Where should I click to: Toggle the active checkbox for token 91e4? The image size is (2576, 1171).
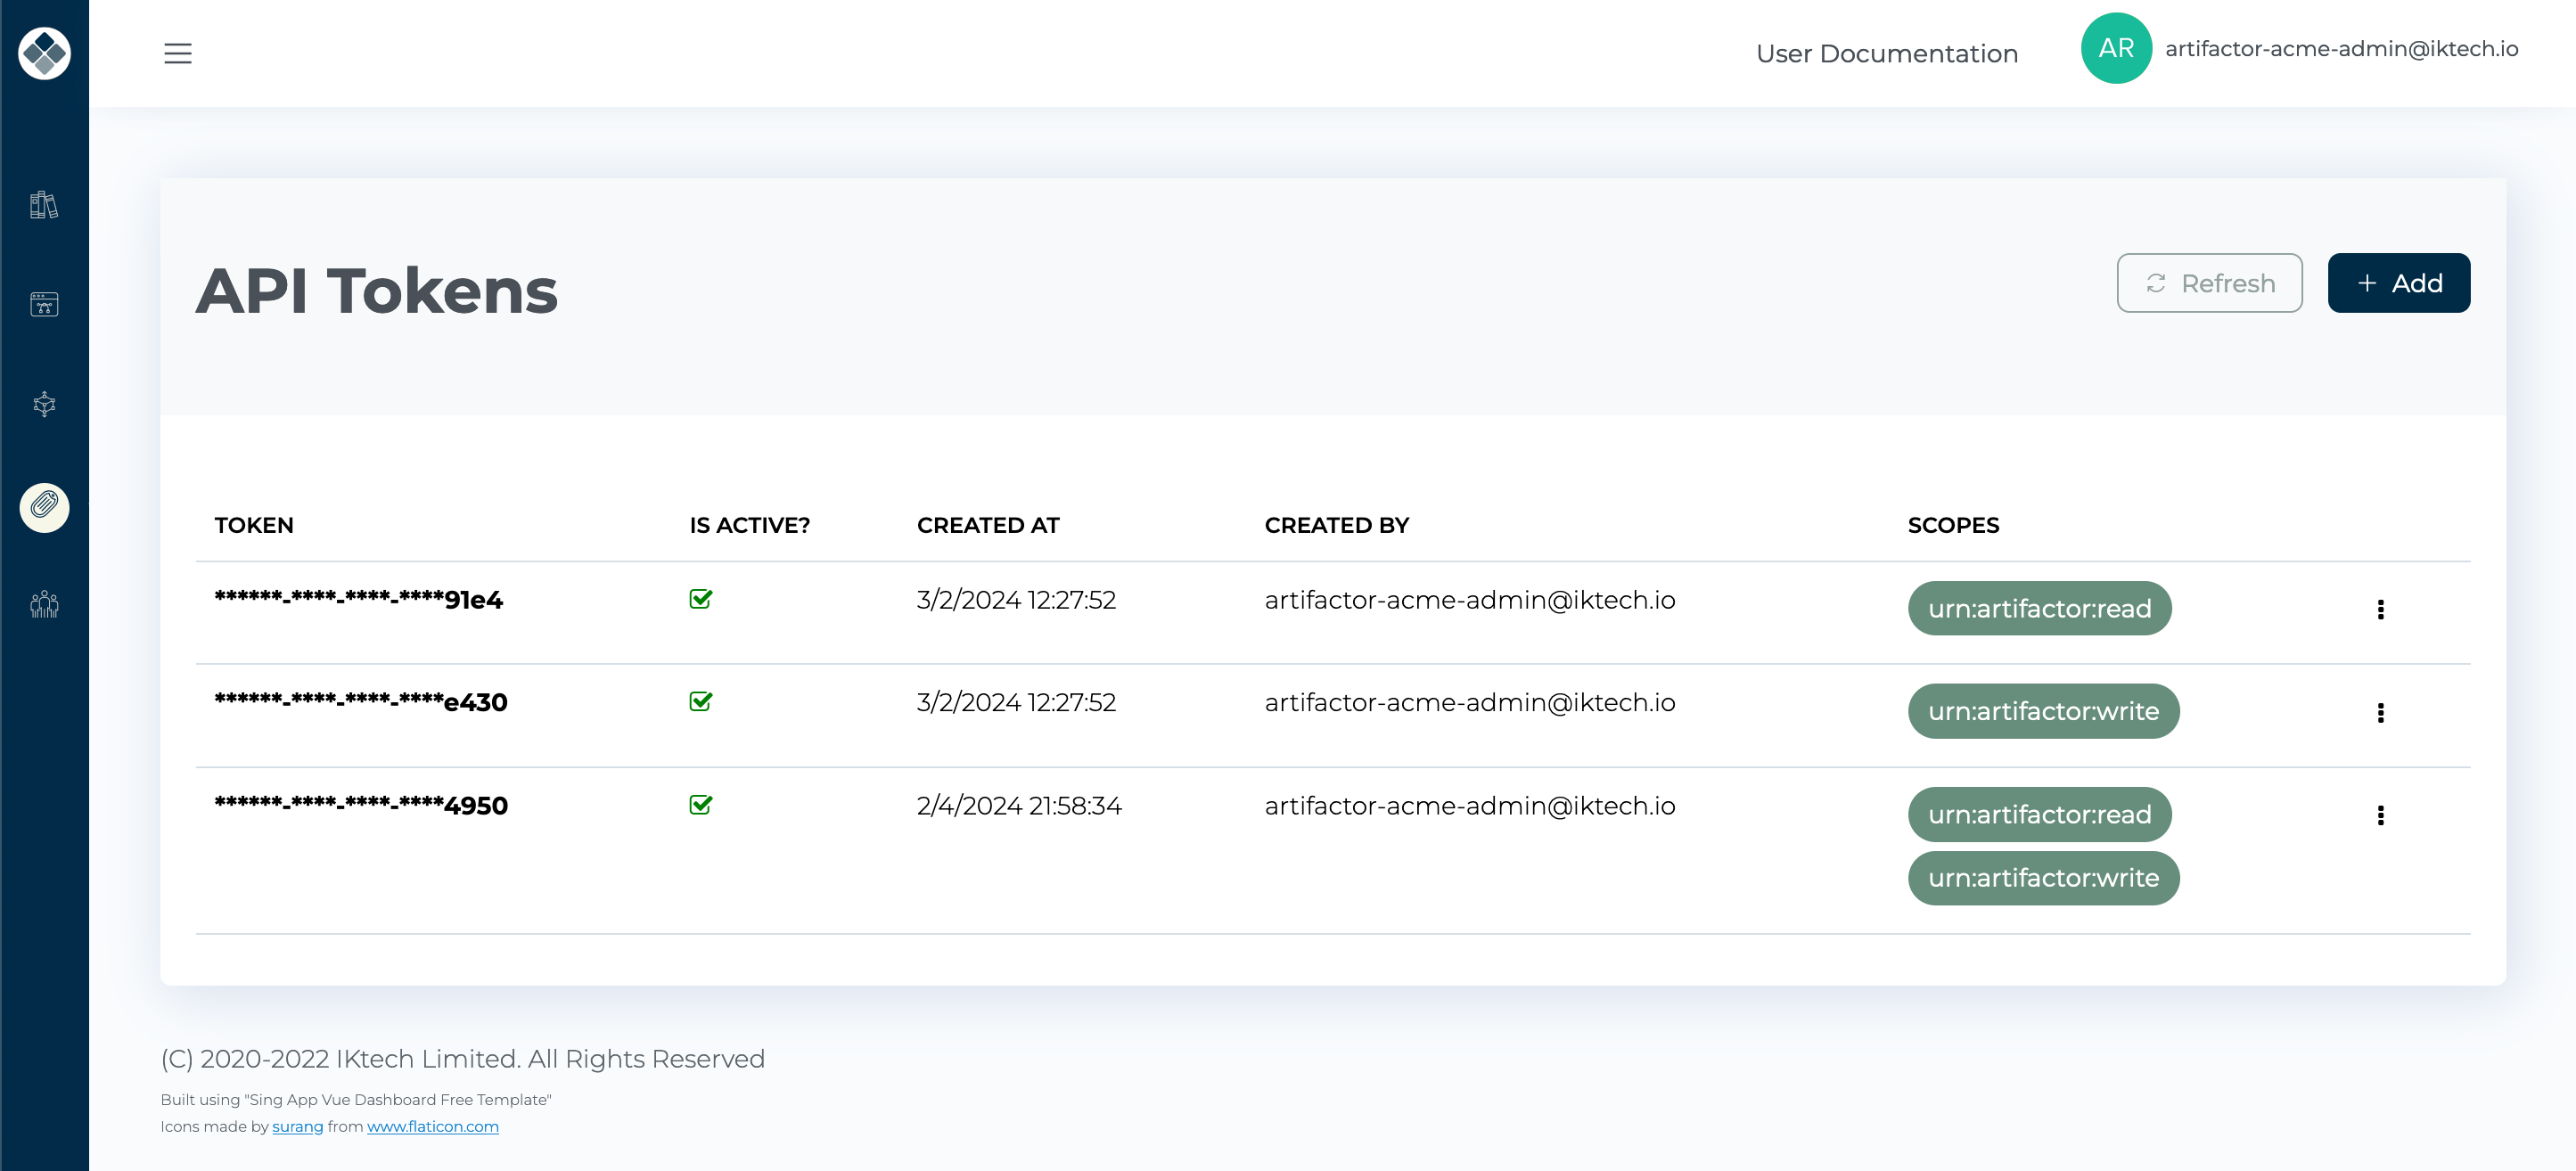click(698, 600)
